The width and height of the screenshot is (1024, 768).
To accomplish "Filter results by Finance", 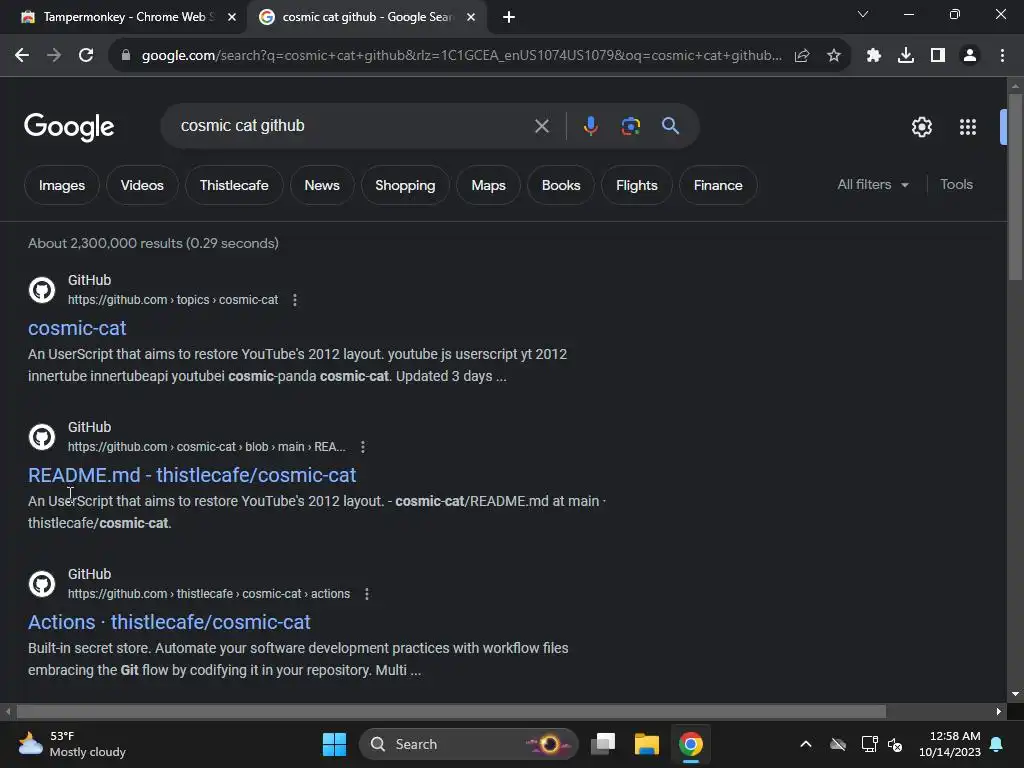I will (718, 185).
